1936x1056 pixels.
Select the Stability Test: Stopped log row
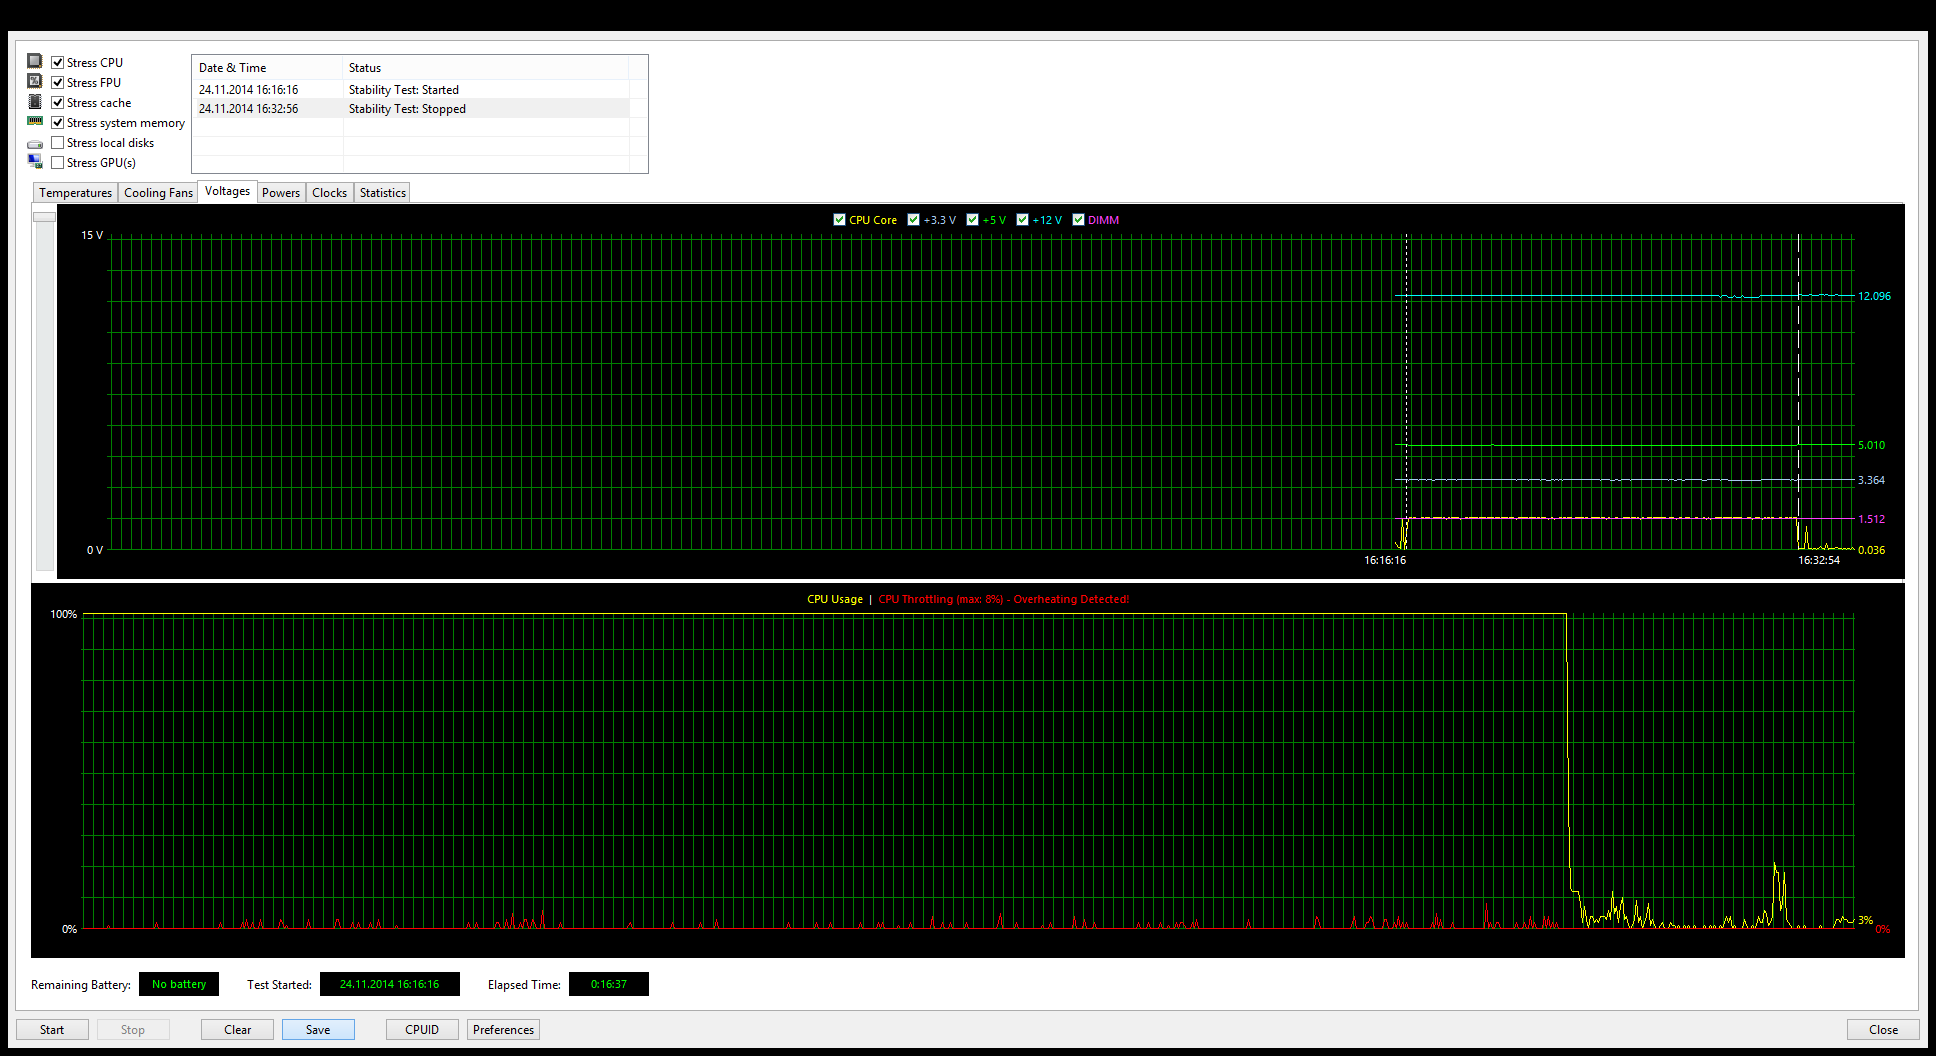412,109
